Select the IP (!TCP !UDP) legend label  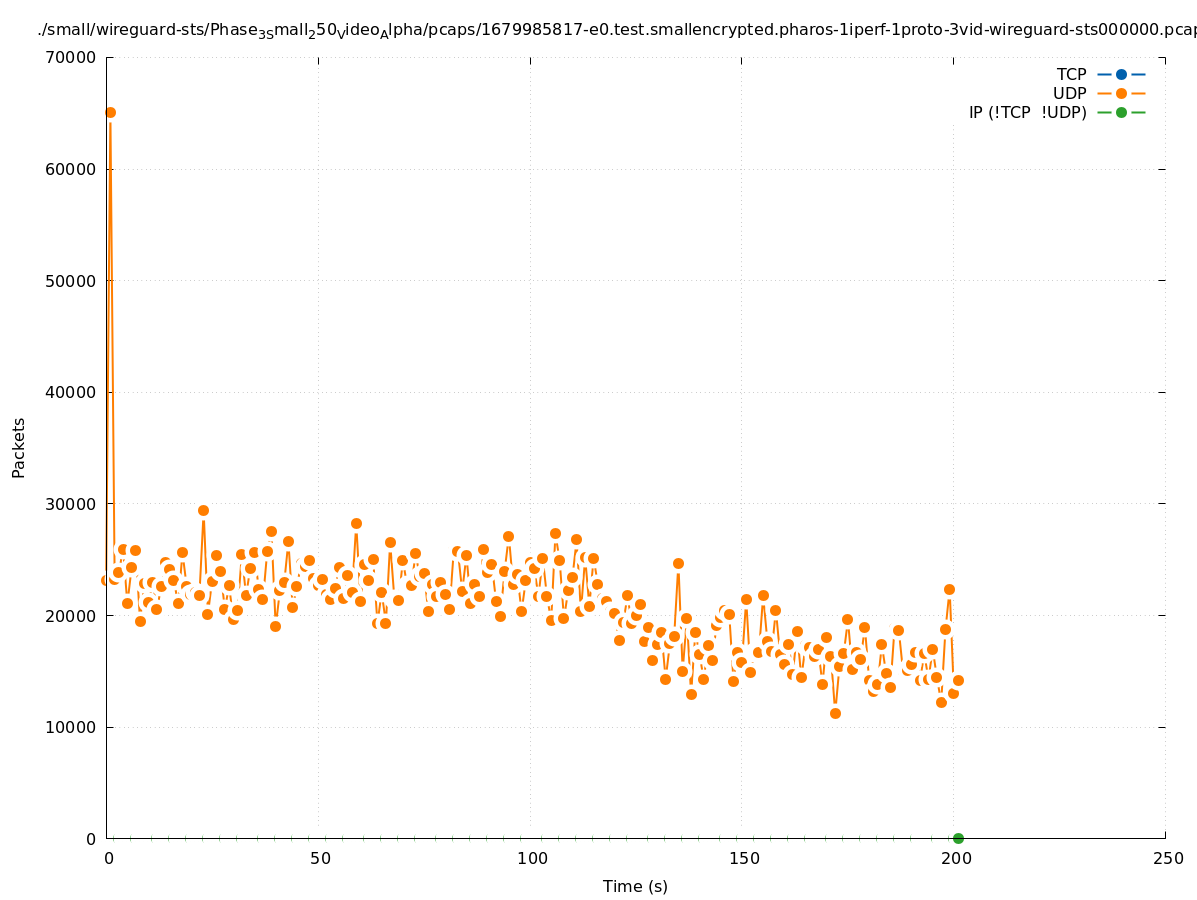point(1027,112)
